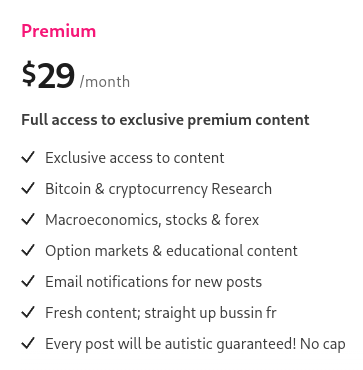Select the Macroeconomics, stocks & forex text
Screen dimensions: 363x370
tap(152, 220)
